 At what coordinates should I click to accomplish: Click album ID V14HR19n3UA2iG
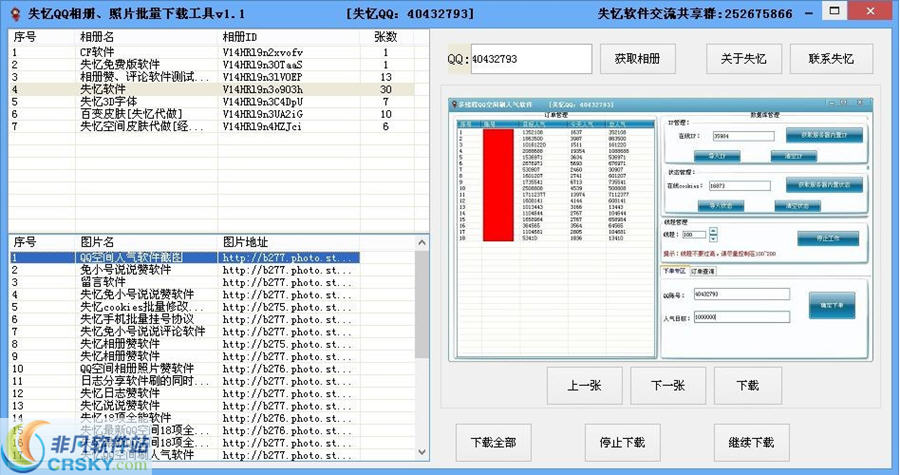click(262, 114)
